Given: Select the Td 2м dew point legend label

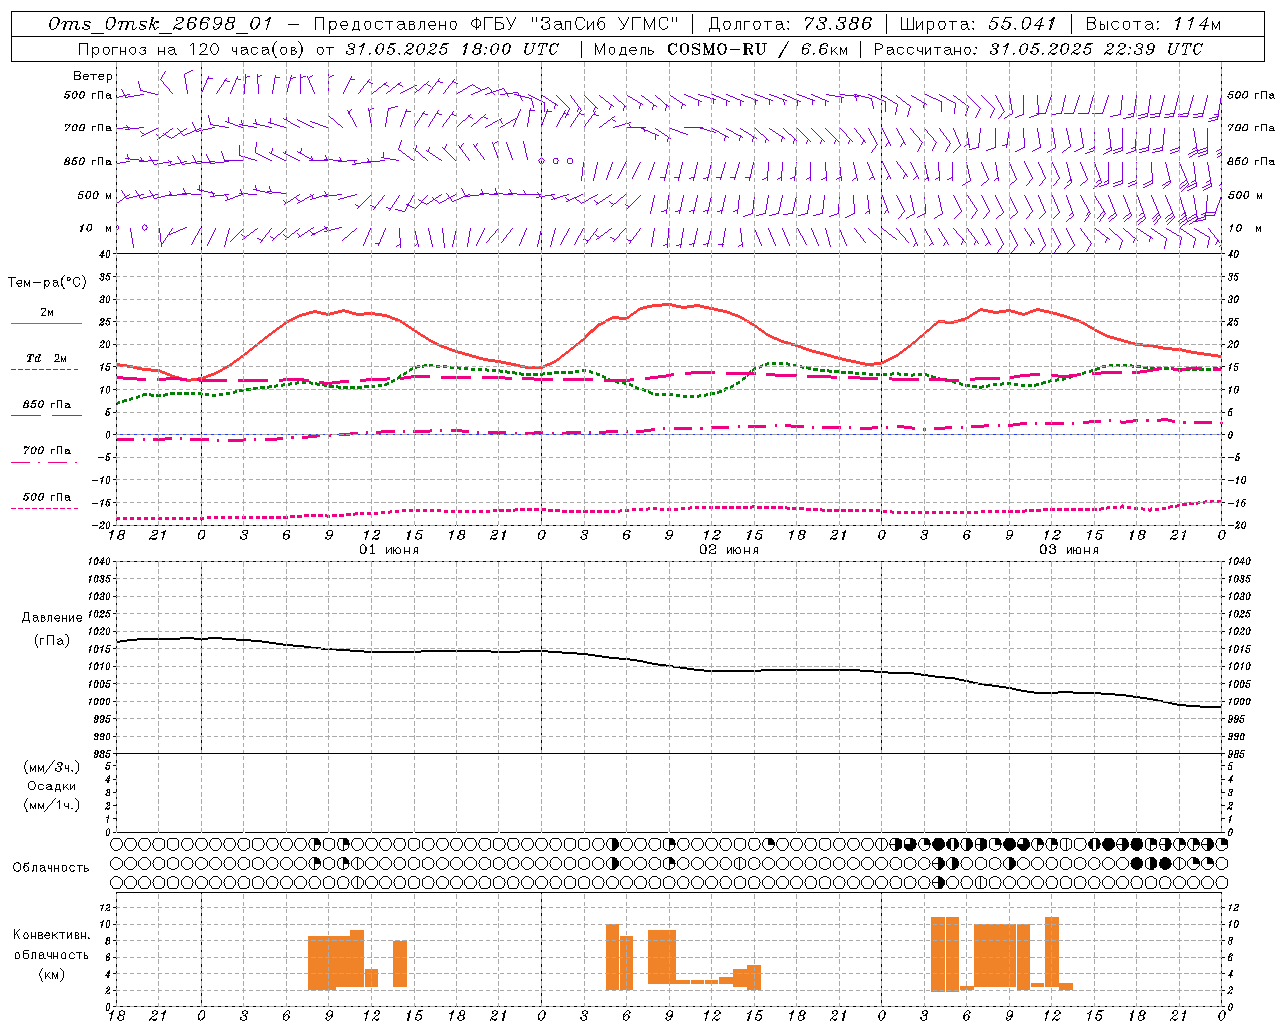Looking at the screenshot, I should 47,358.
